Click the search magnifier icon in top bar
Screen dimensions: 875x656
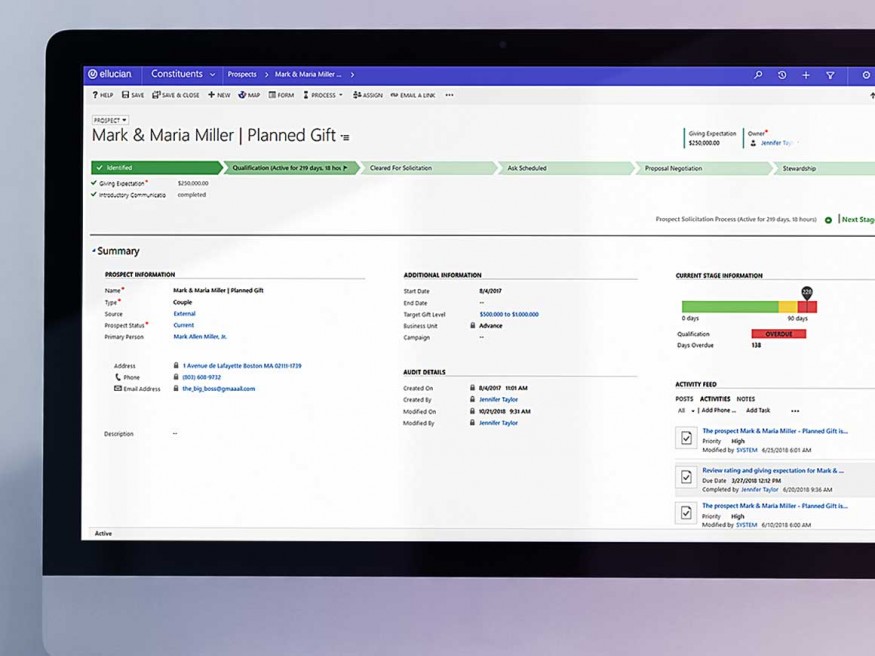point(758,75)
